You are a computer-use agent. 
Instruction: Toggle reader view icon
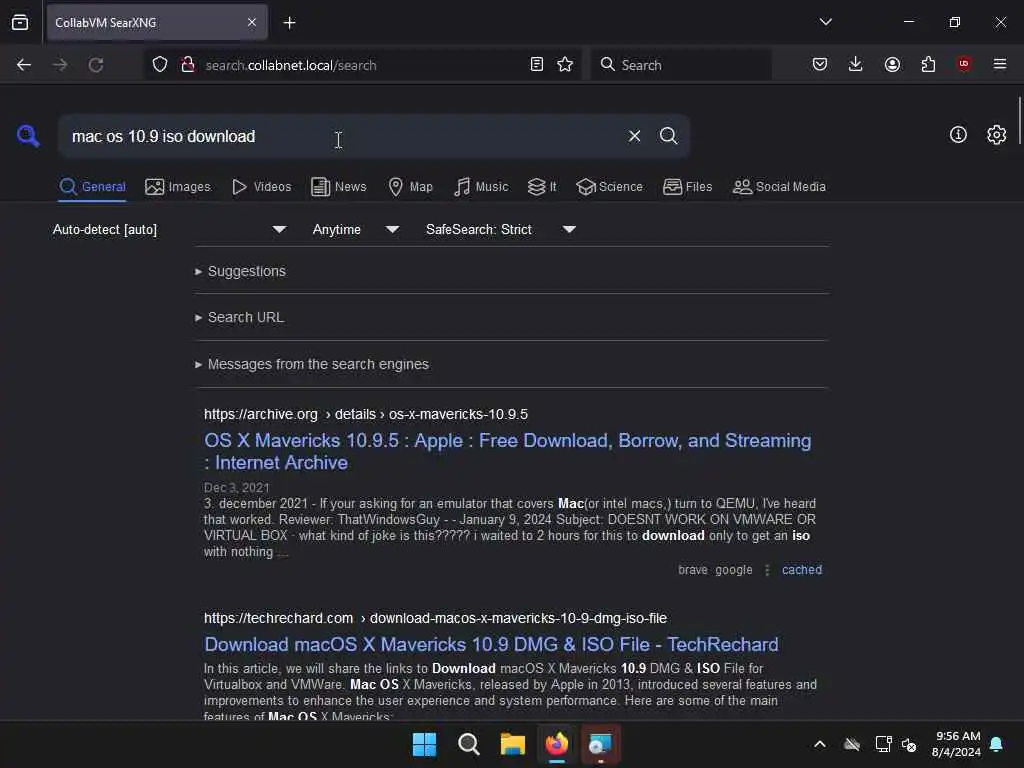[x=537, y=65]
